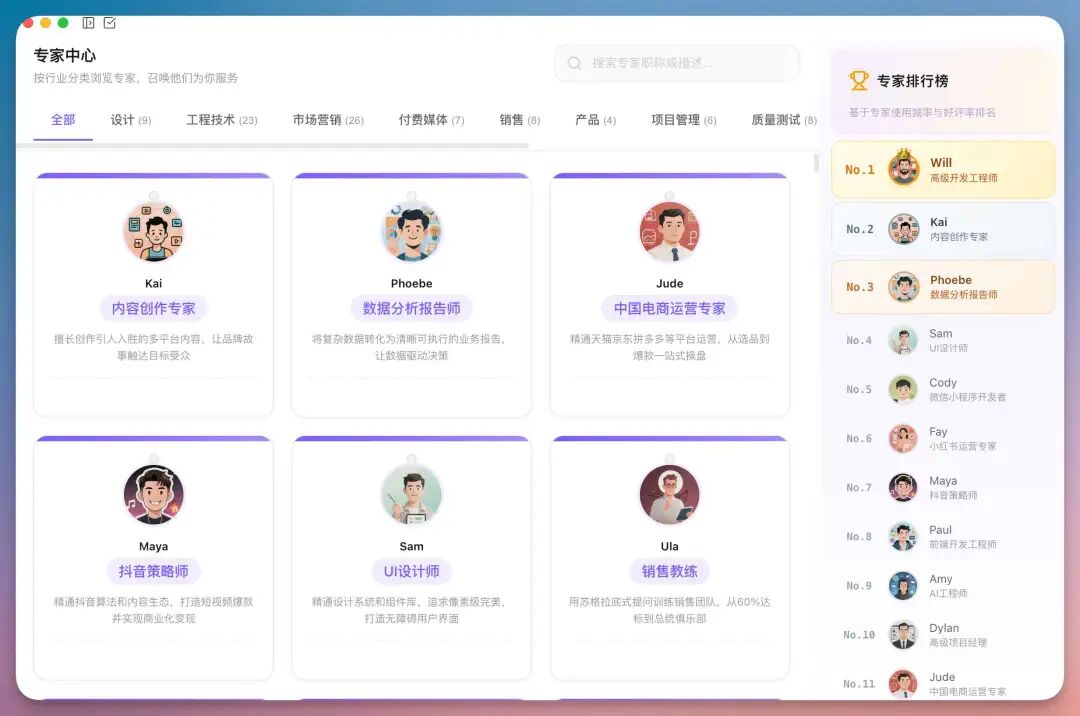Click Maya's headphones avatar on her card
Image resolution: width=1080 pixels, height=716 pixels.
coord(152,493)
